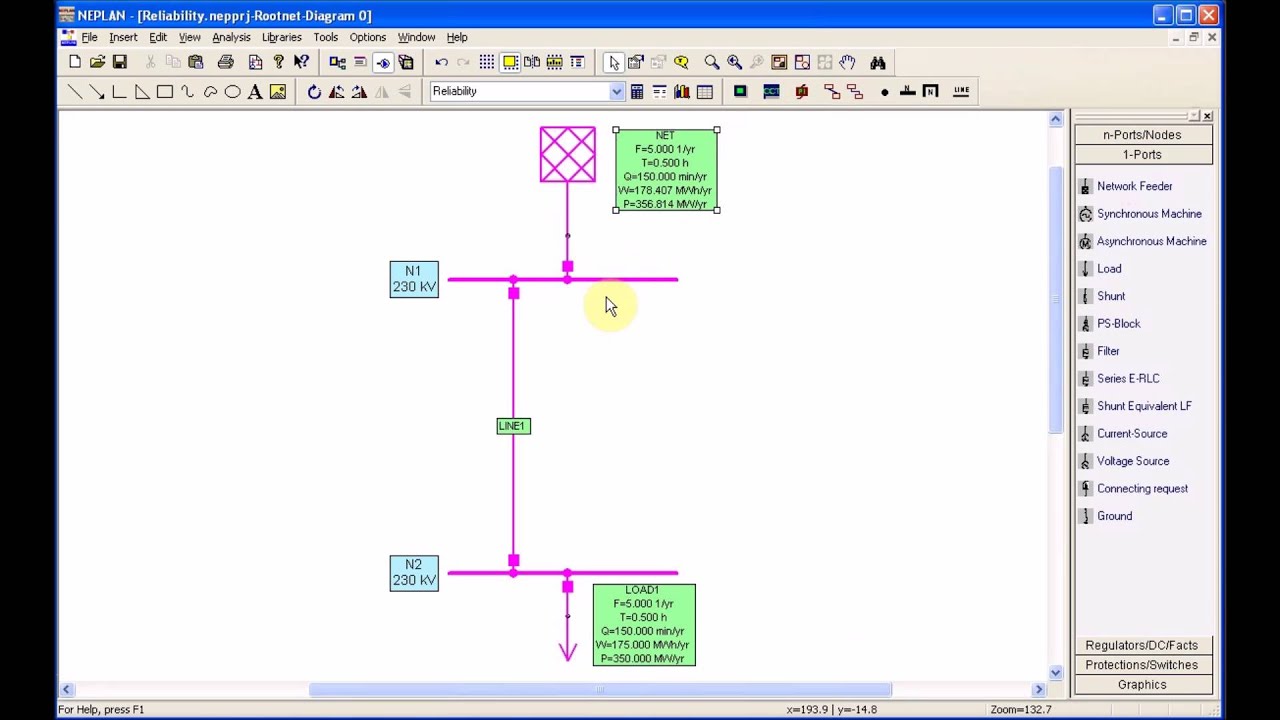Click the Print icon
1280x720 pixels.
[x=226, y=62]
